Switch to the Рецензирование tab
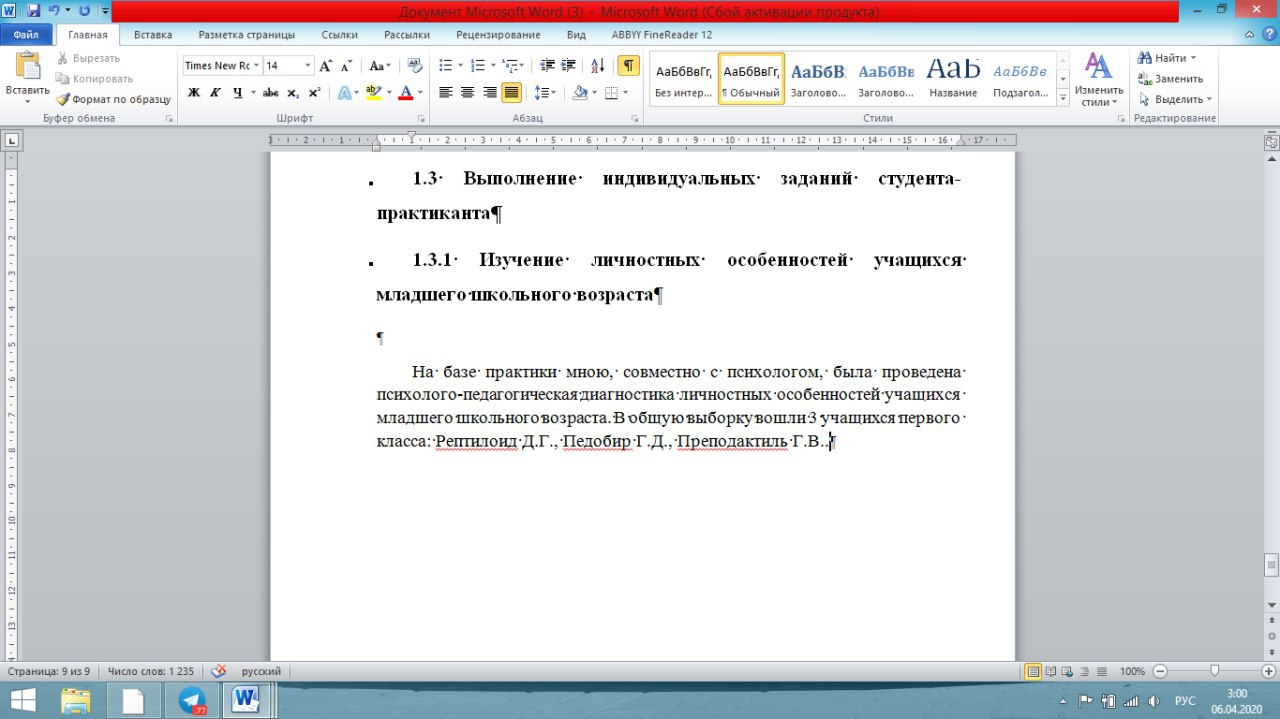Screen dimensions: 1280x719 [x=498, y=34]
